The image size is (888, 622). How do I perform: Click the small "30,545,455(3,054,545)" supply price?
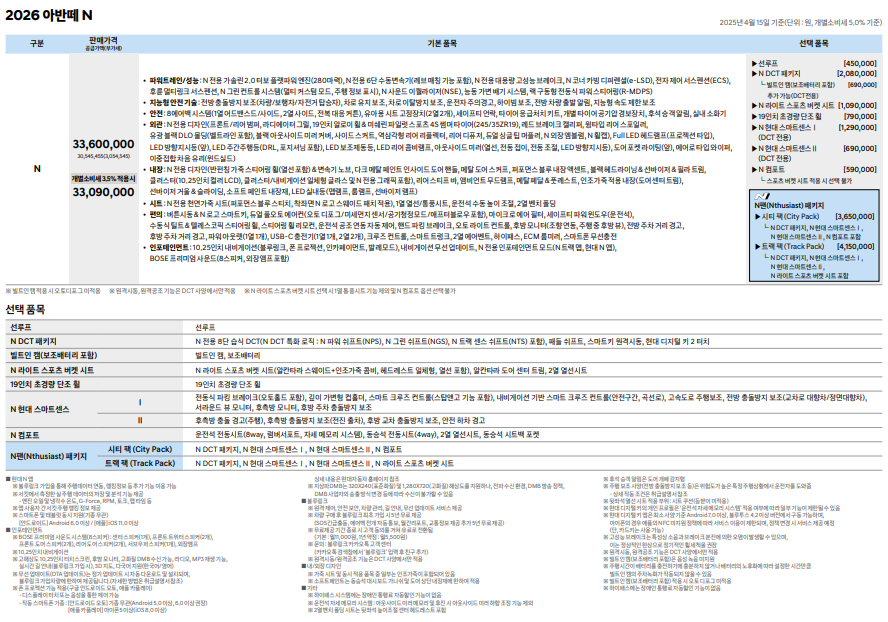click(103, 156)
